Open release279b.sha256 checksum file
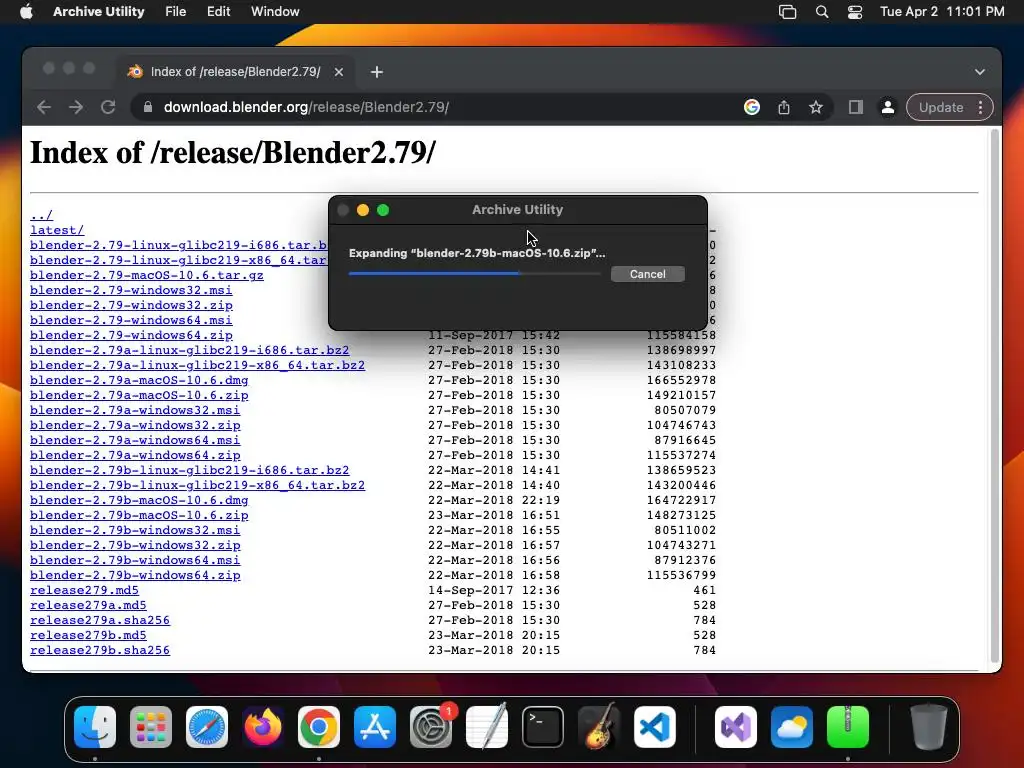The height and width of the screenshot is (768, 1024). [x=100, y=650]
